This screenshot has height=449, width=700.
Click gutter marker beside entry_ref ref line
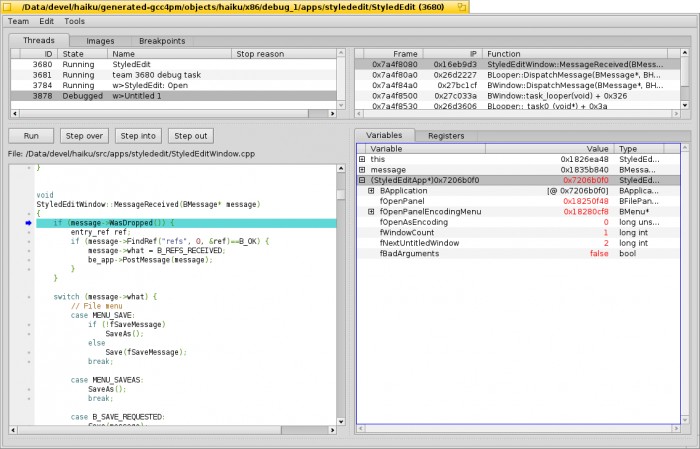[x=29, y=232]
